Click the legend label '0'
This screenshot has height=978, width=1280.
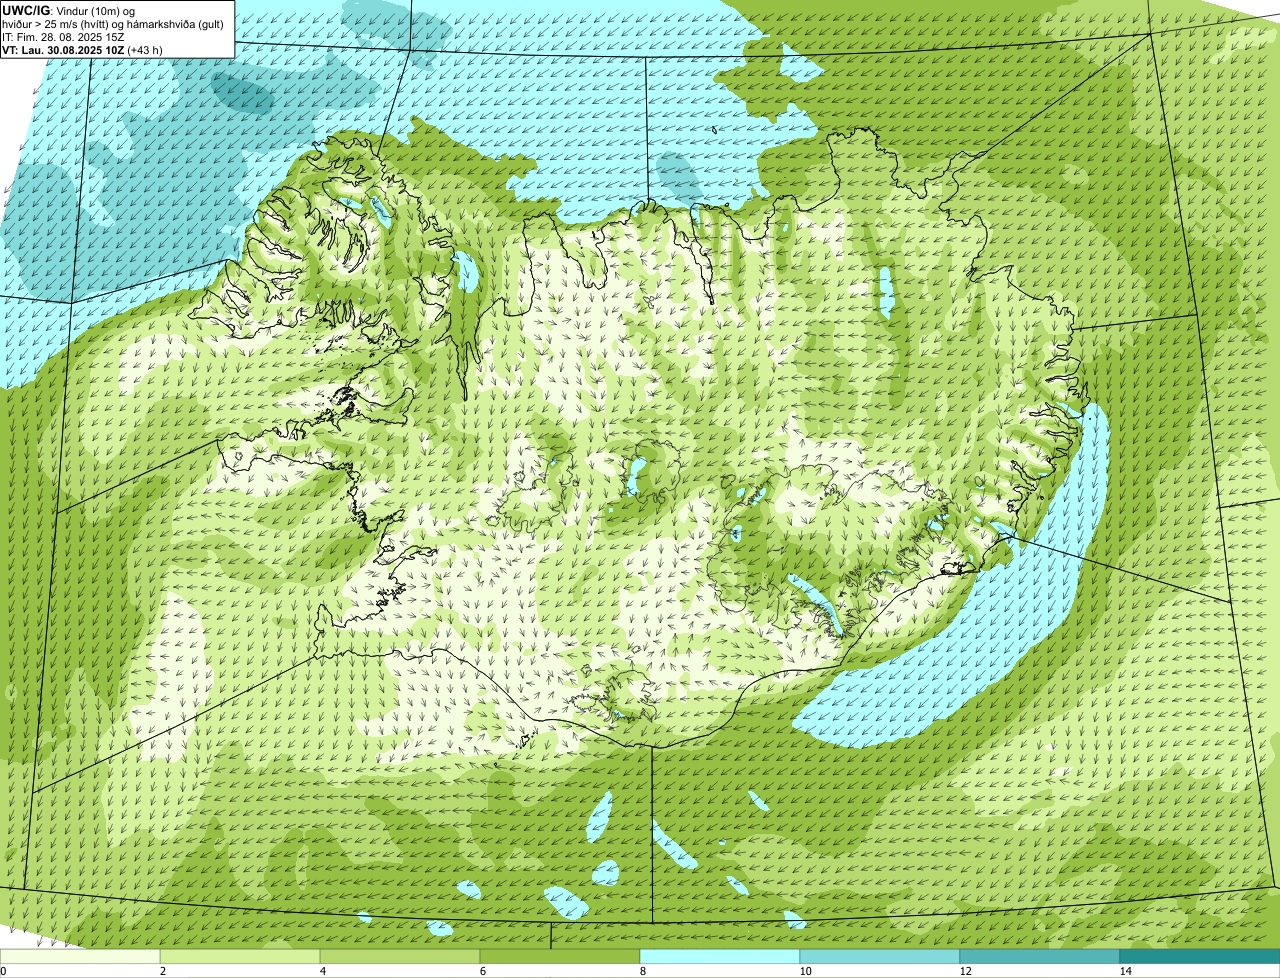pyautogui.click(x=3, y=971)
